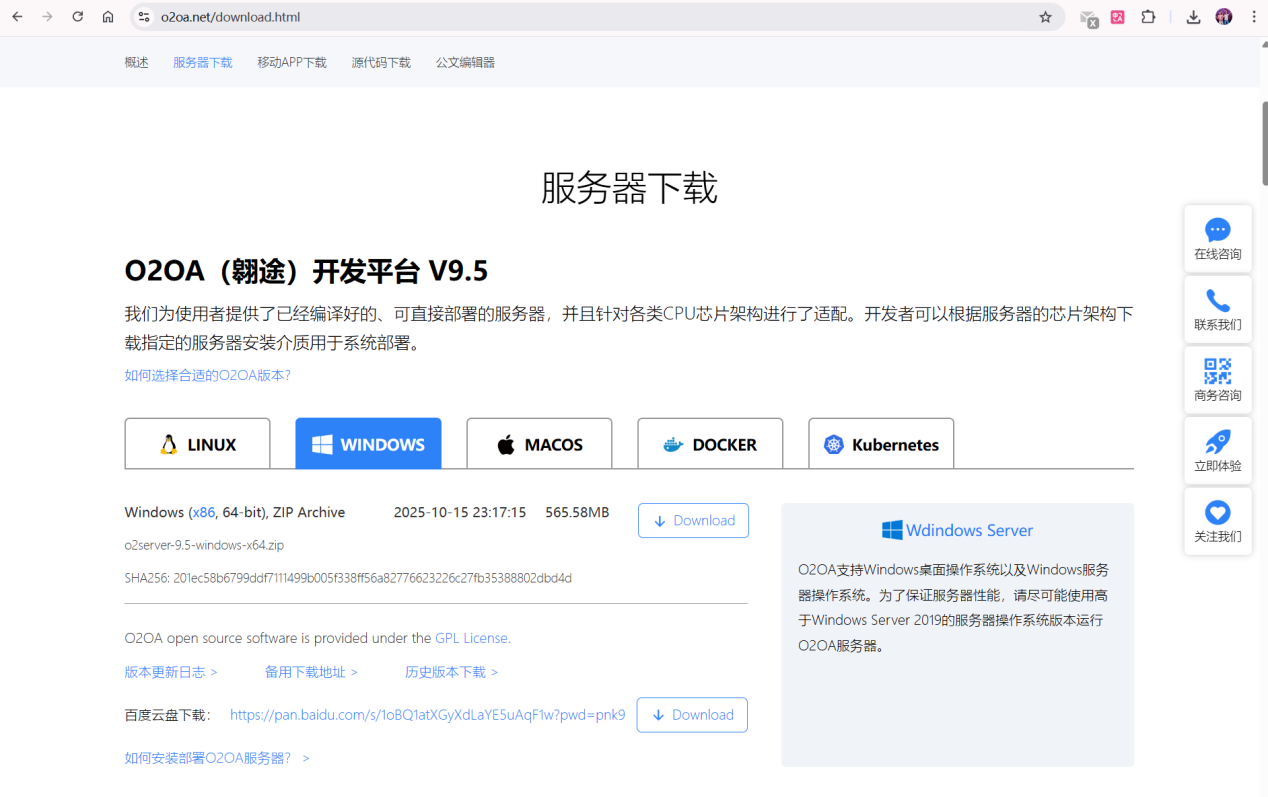Open the 服务器下载 navigation item

pos(202,62)
